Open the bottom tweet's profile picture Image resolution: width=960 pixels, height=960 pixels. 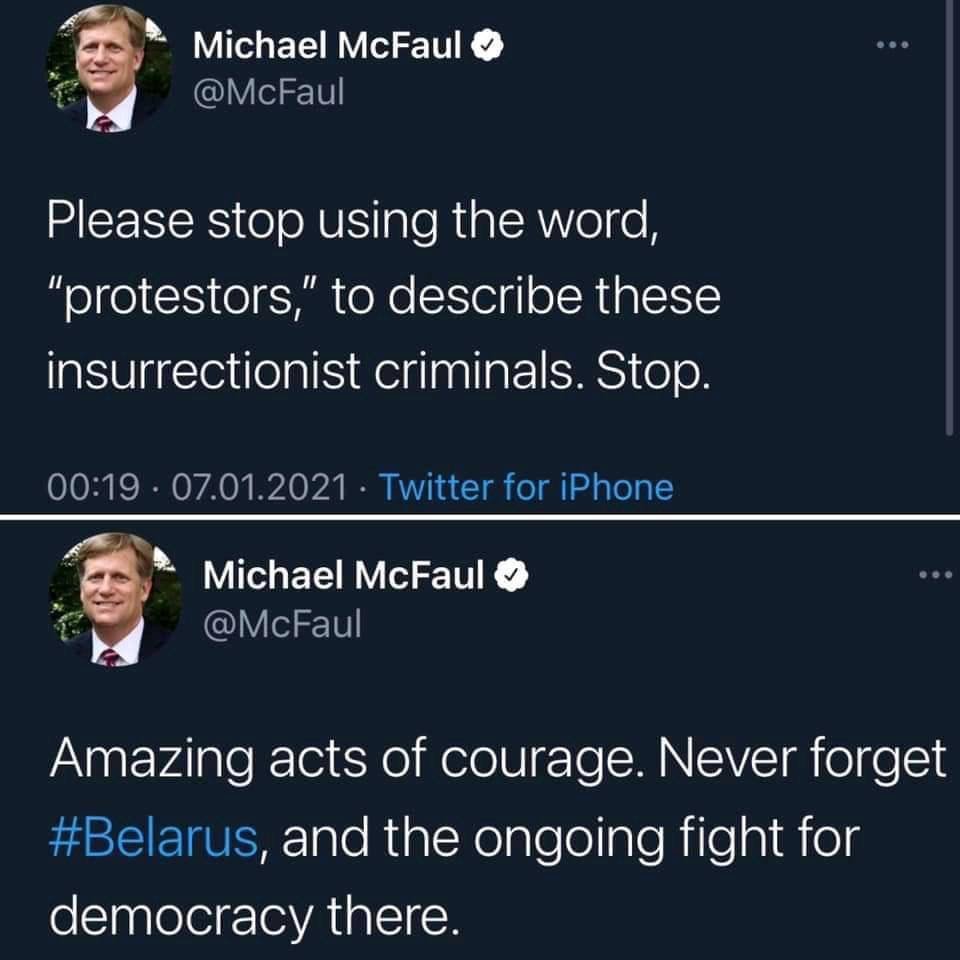click(115, 599)
